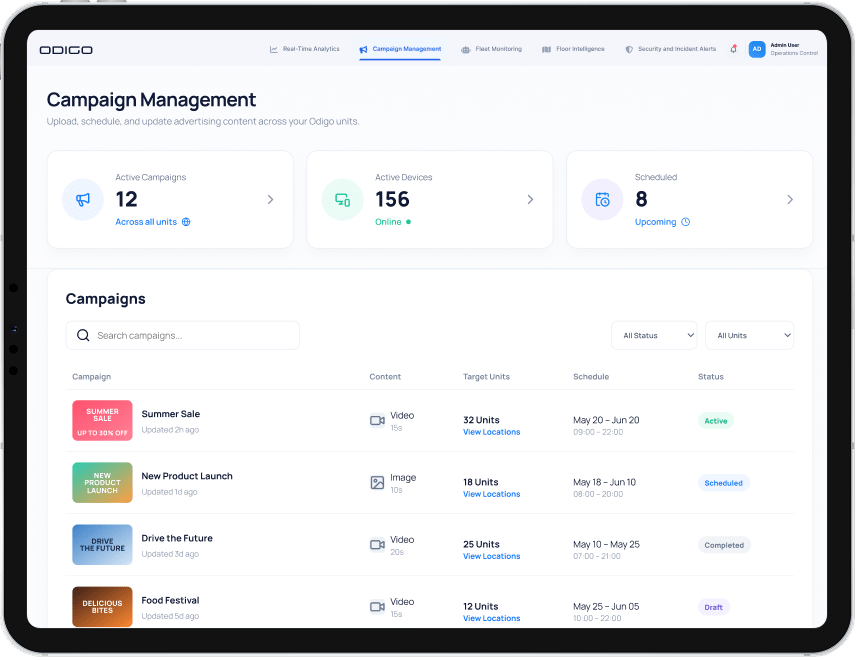Open the Real-Time Analytics tab
858x660 pixels.
[x=305, y=49]
